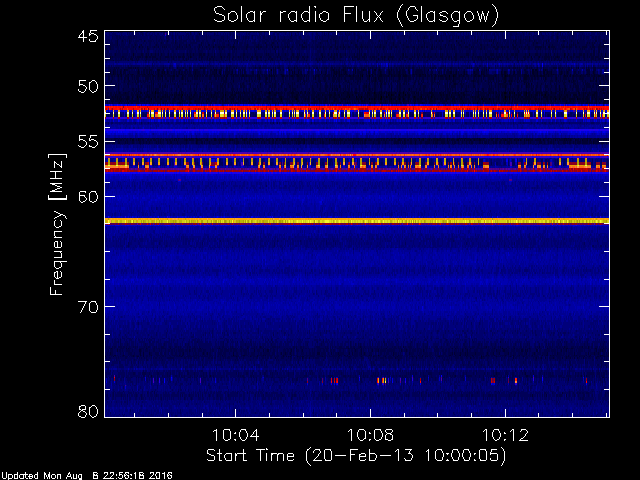The width and height of the screenshot is (640, 480).
Task: Select the 50 frequency tick label
Action: [88, 87]
